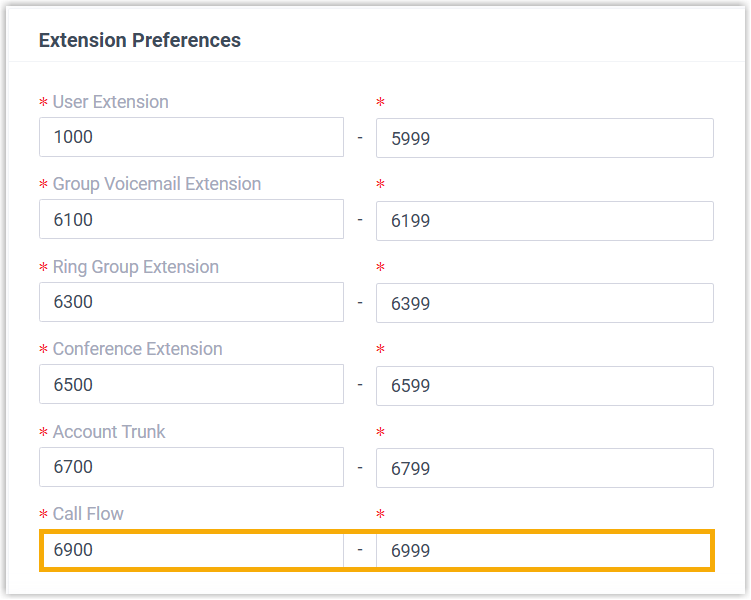Focus the Account Trunk end field 6799
This screenshot has width=751, height=600.
(x=544, y=468)
